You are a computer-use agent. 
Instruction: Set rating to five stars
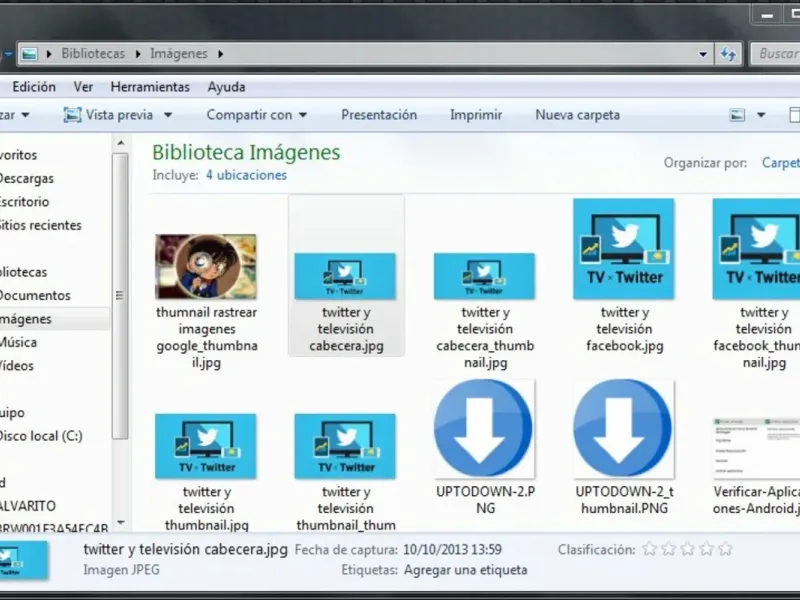coord(725,549)
